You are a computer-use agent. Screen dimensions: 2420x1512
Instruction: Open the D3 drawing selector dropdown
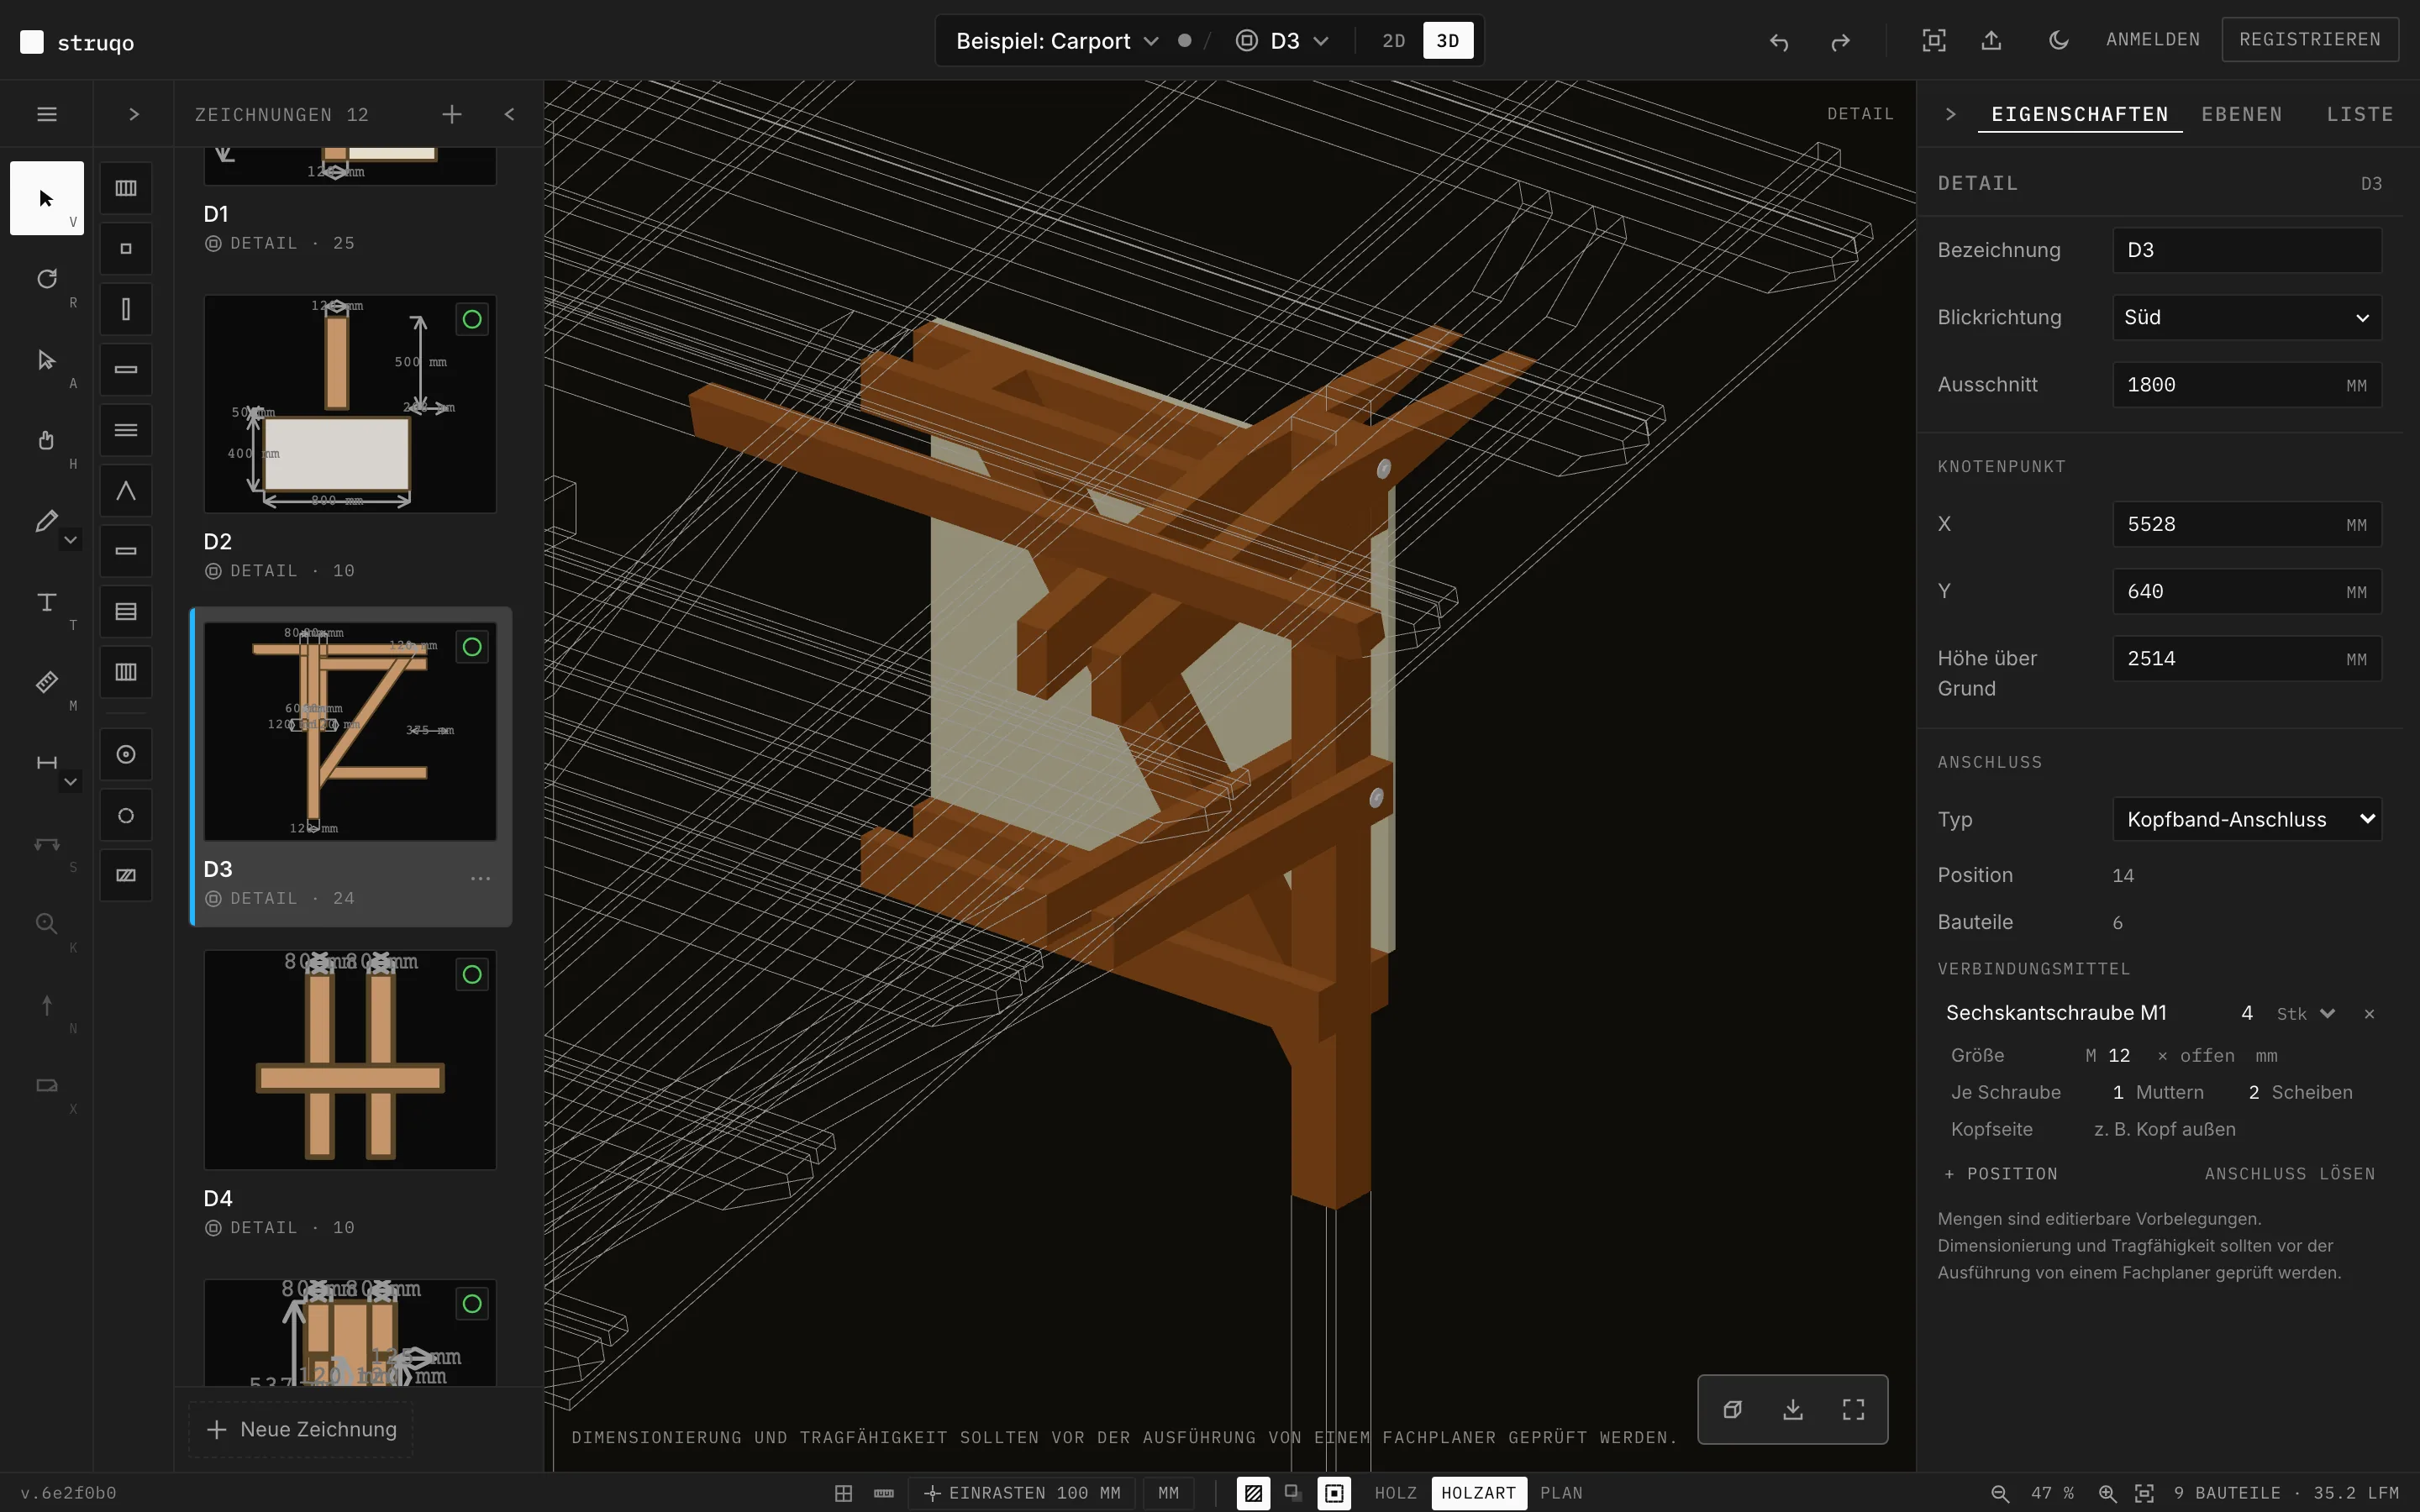(1283, 41)
